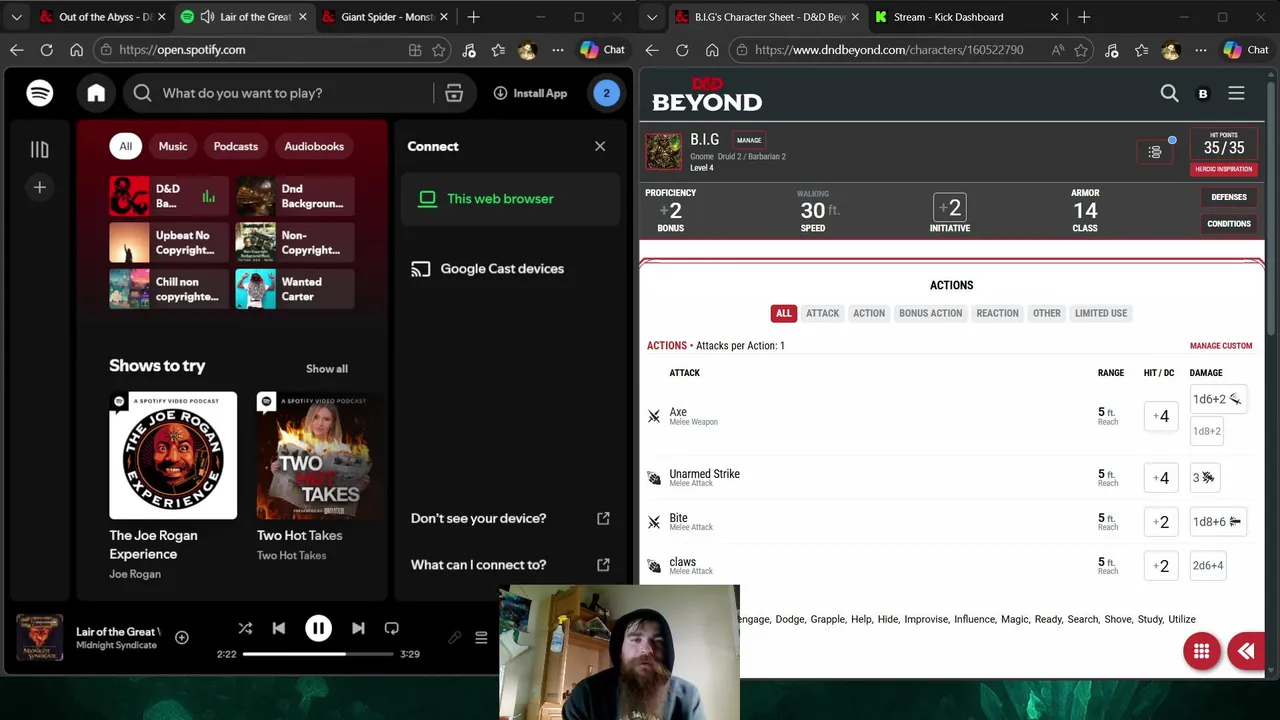Click the Unarmed Strike attack icon
The image size is (1280, 720).
tap(654, 478)
